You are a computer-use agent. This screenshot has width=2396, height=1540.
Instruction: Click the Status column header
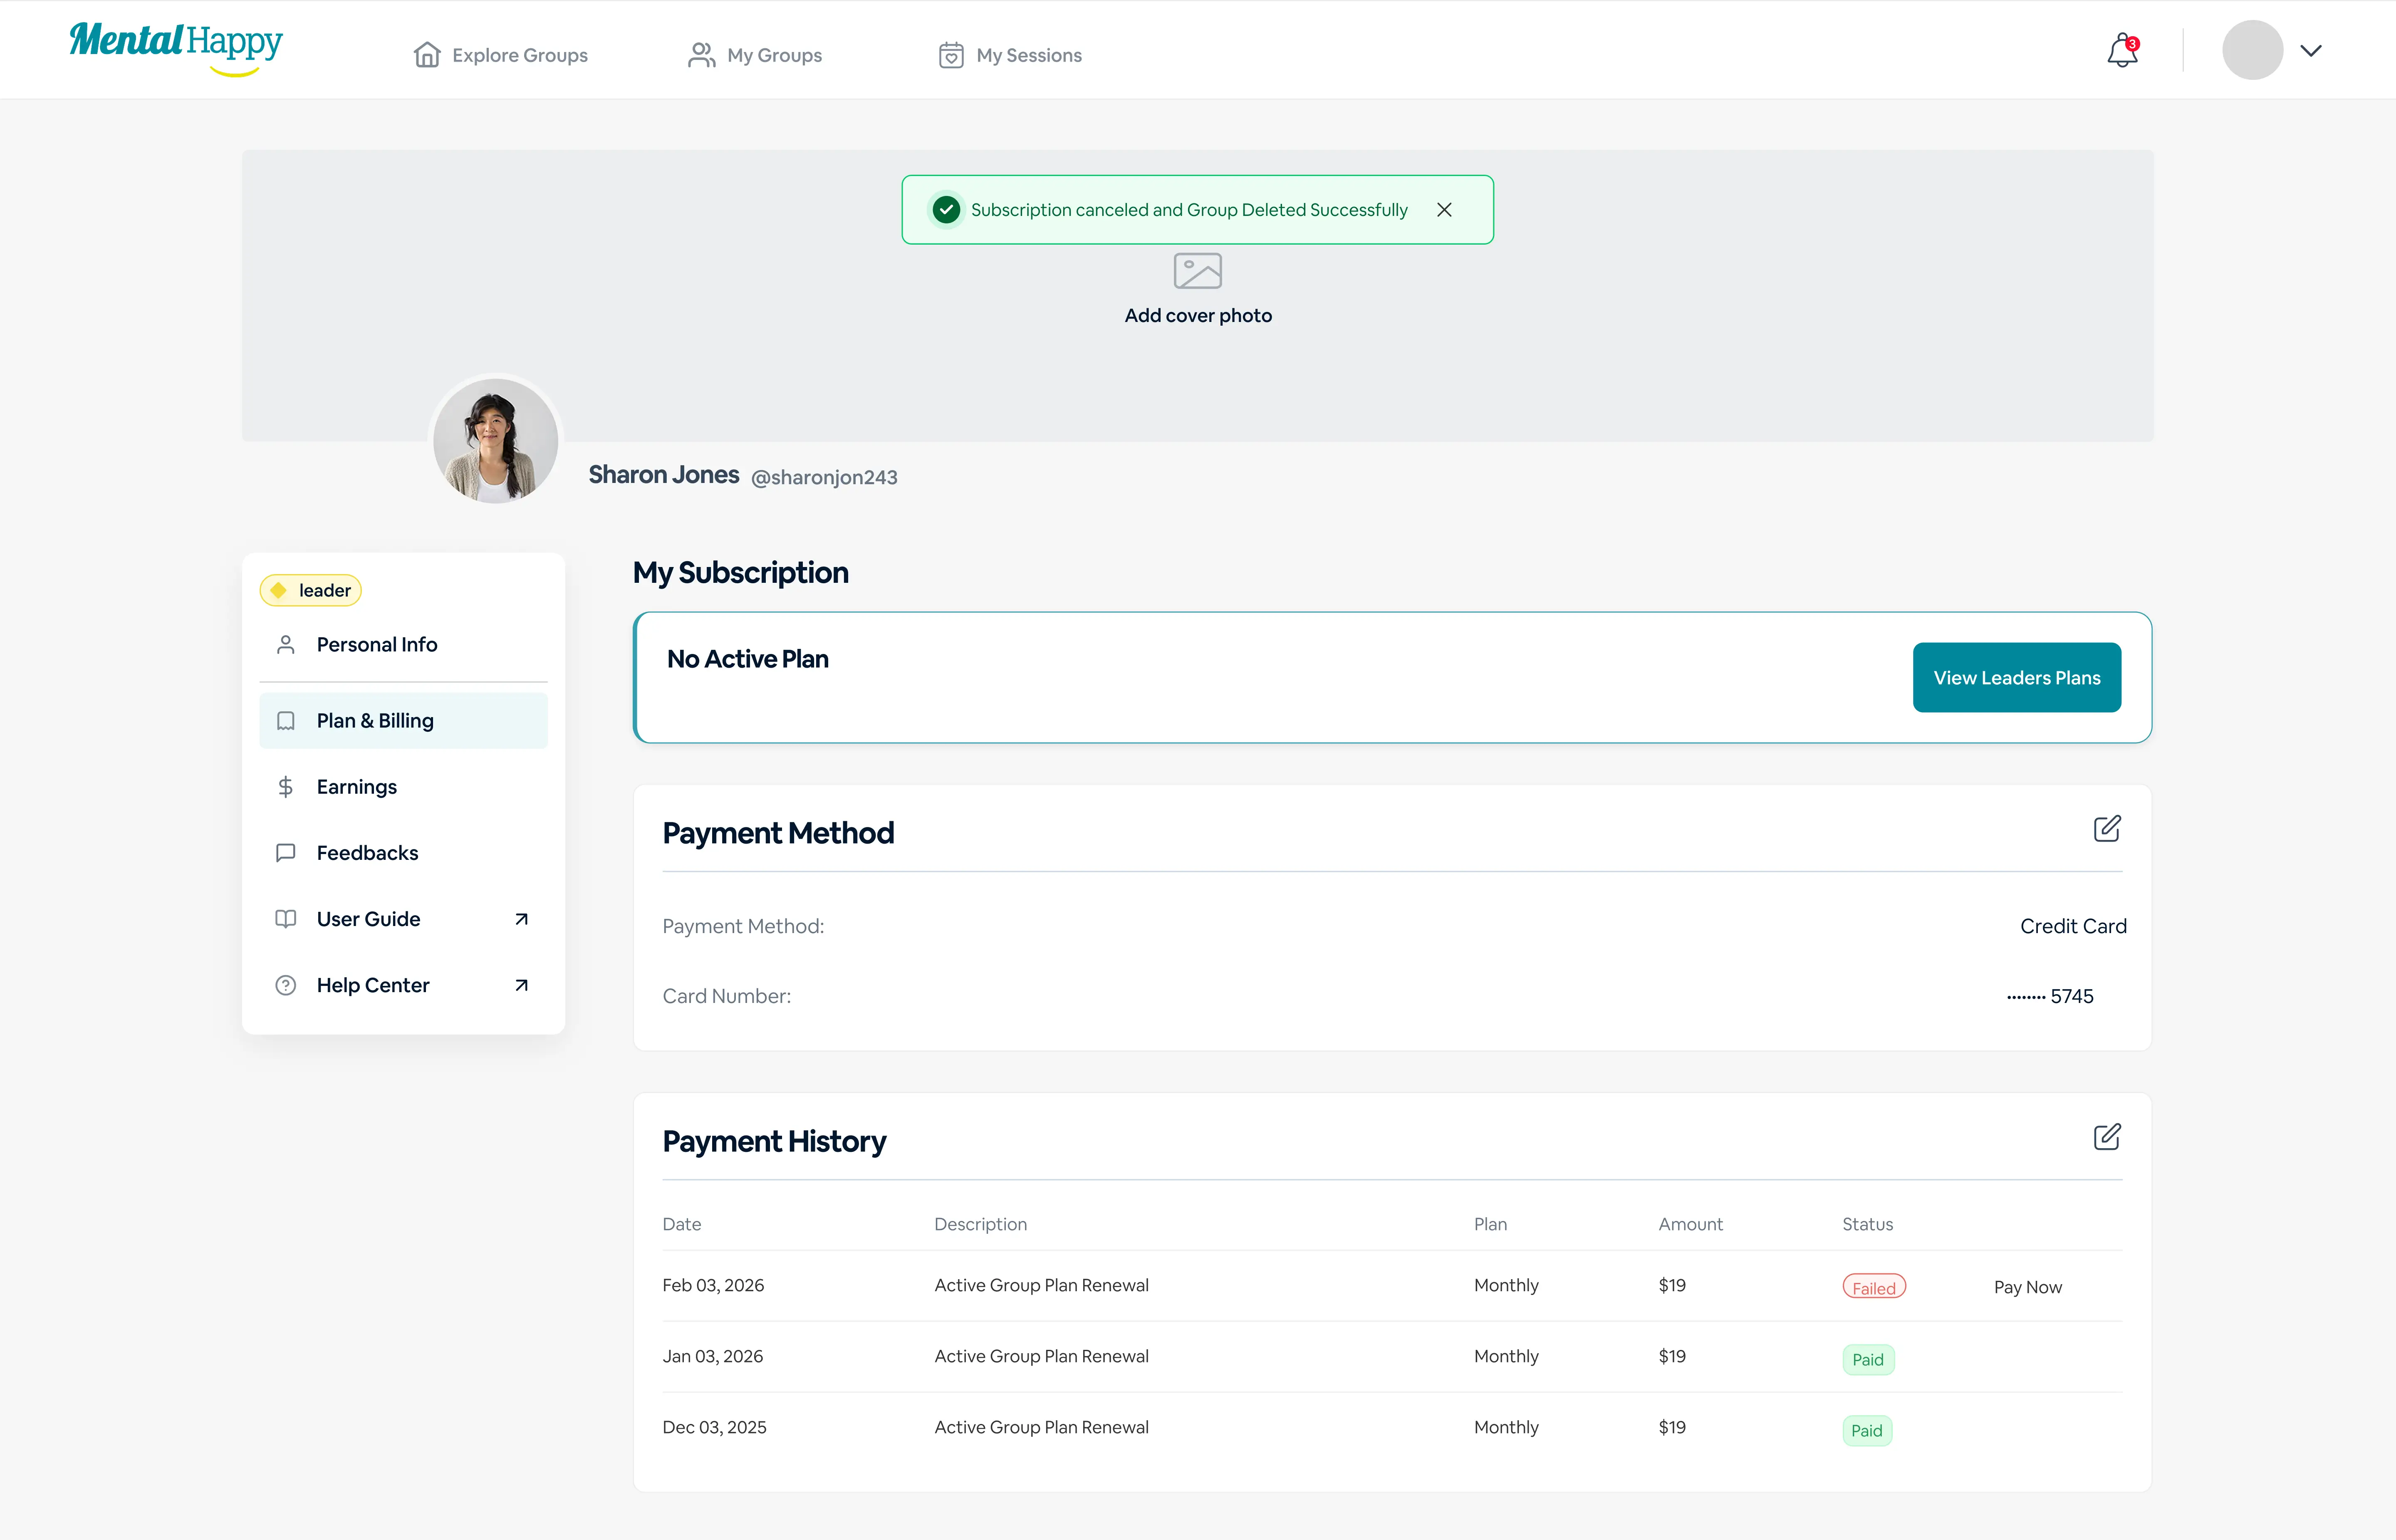1868,1225
